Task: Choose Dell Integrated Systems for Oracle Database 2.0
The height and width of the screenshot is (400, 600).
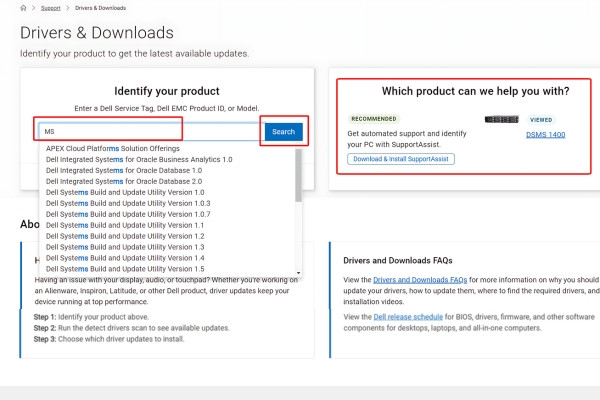Action: [124, 181]
